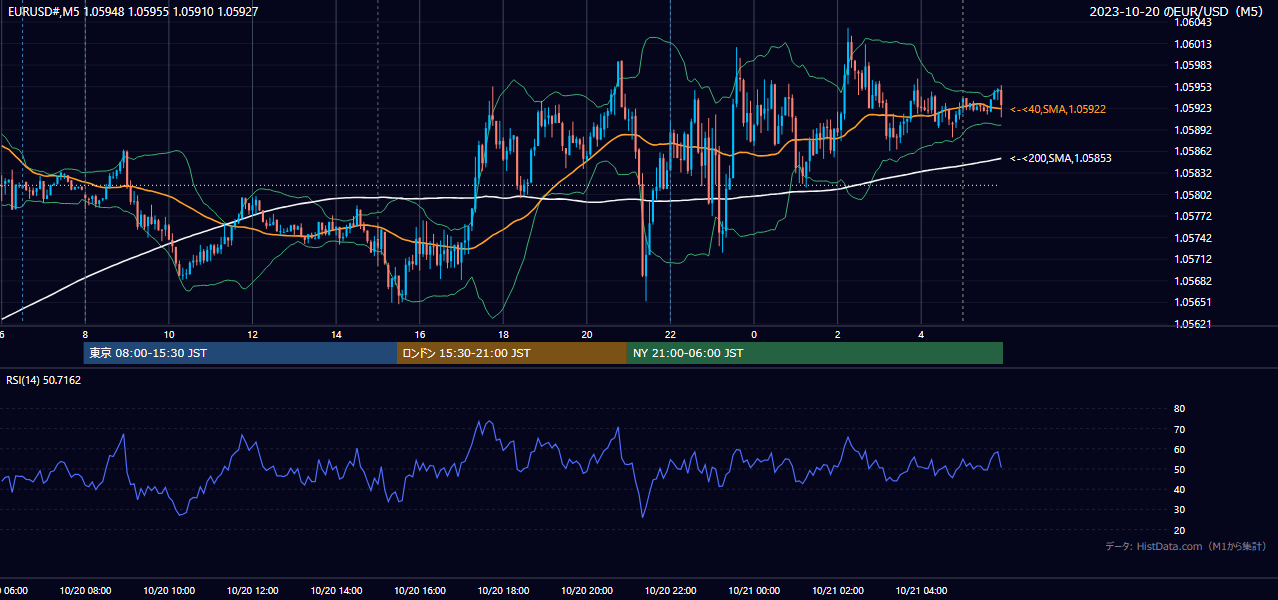The width and height of the screenshot is (1278, 600).
Task: Click the 10/20 12:00 date label
Action: [252, 591]
